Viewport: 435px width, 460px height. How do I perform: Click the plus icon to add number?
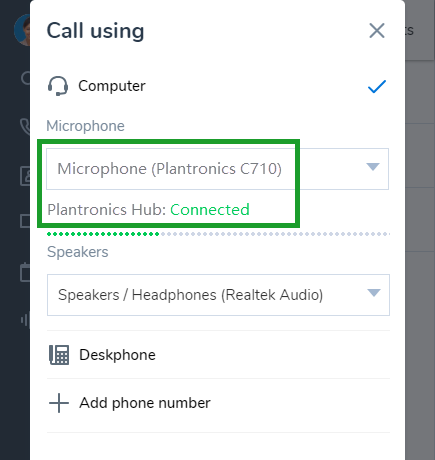click(59, 403)
